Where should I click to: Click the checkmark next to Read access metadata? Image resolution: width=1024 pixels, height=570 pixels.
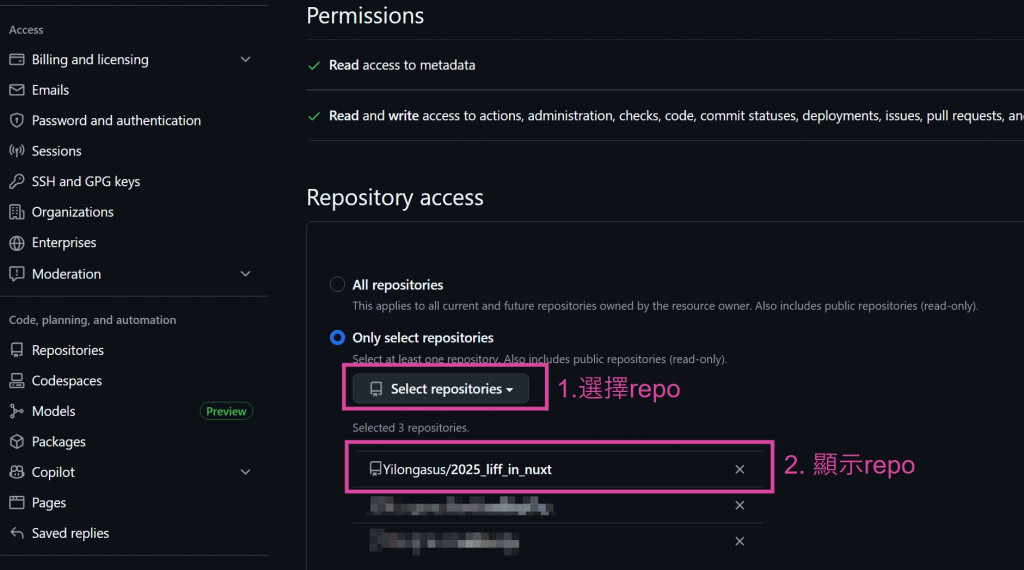(x=314, y=65)
